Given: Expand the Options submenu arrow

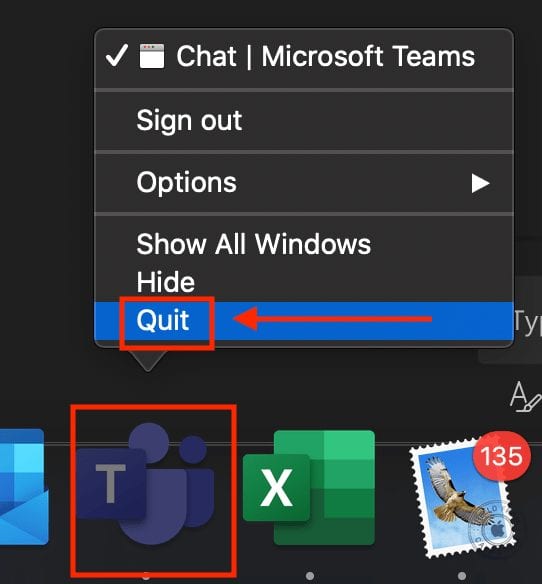Looking at the screenshot, I should (480, 183).
